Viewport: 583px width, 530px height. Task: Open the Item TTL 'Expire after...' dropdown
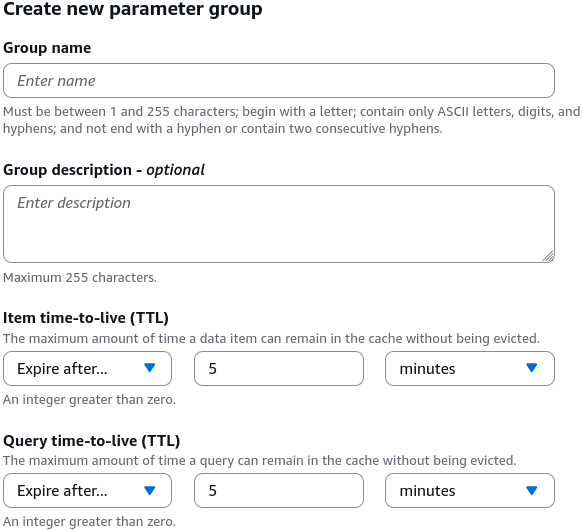pyautogui.click(x=87, y=369)
